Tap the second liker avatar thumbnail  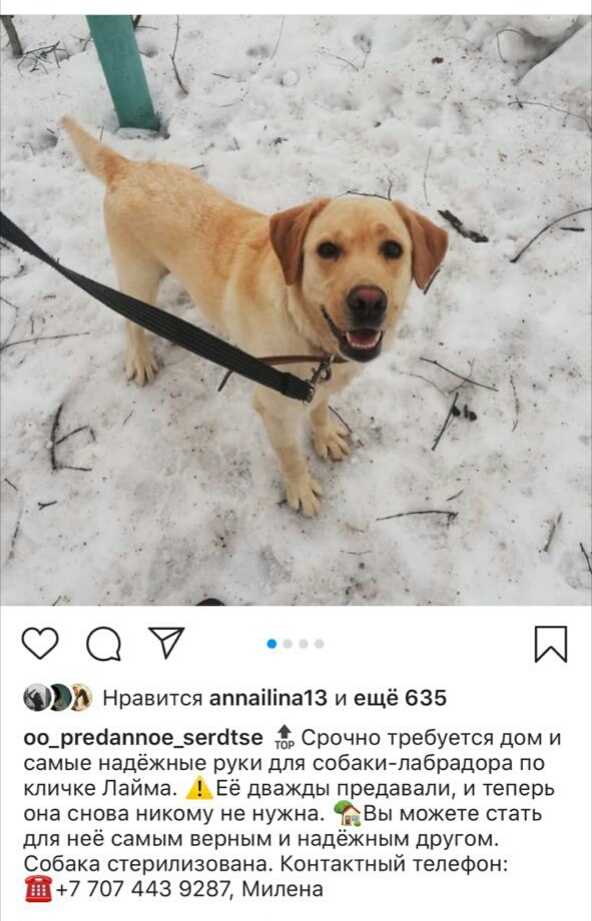(x=59, y=698)
